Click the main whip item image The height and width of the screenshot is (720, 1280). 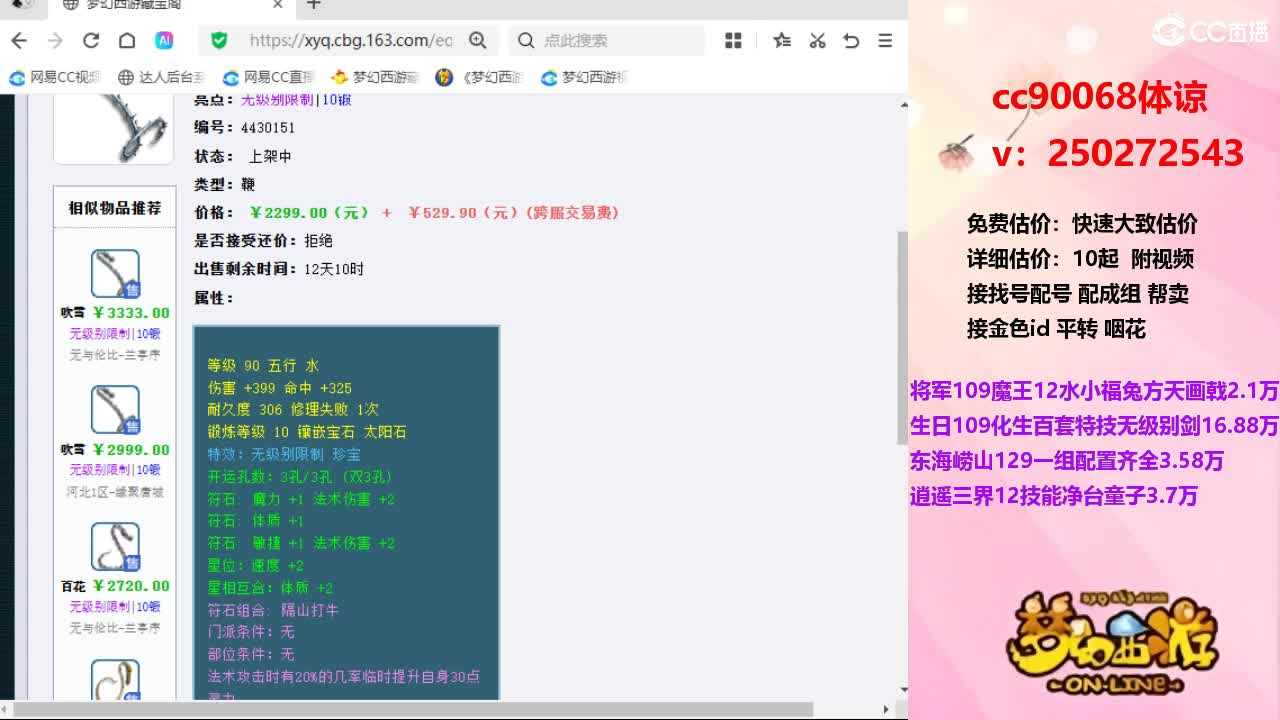coord(114,128)
